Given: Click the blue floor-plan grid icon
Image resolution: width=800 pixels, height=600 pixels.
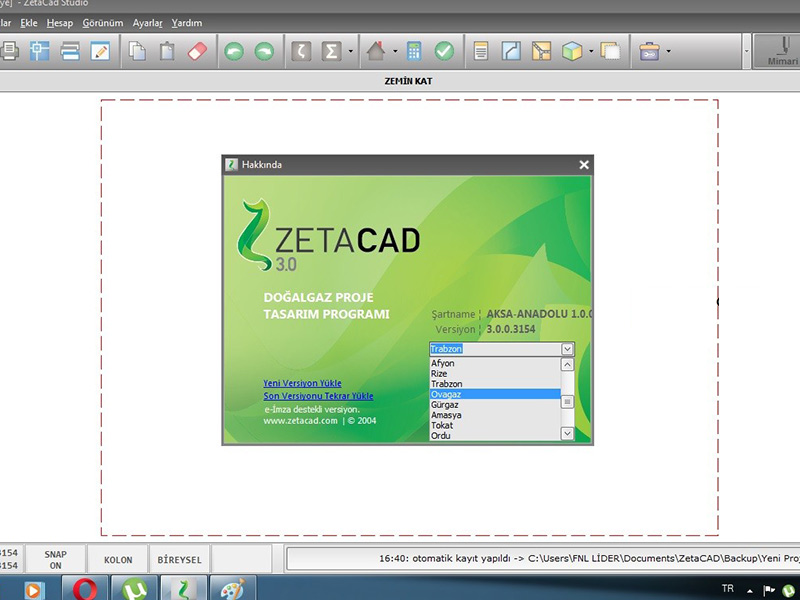Looking at the screenshot, I should 40,51.
